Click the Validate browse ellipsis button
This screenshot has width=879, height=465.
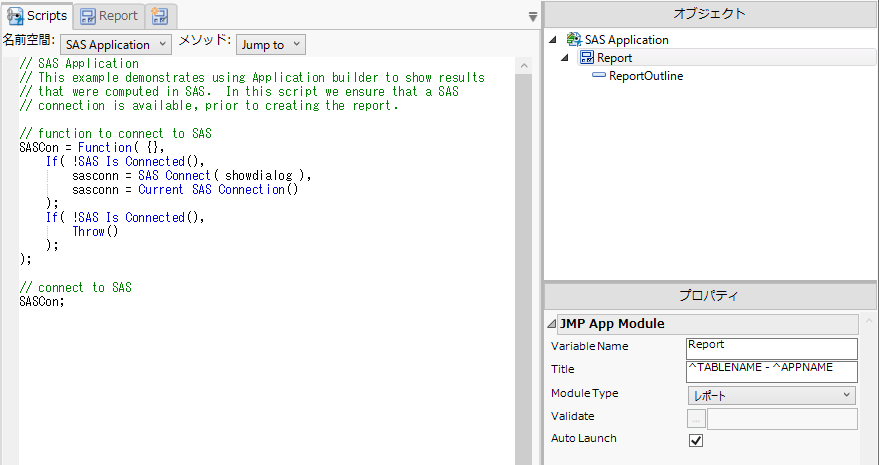695,419
